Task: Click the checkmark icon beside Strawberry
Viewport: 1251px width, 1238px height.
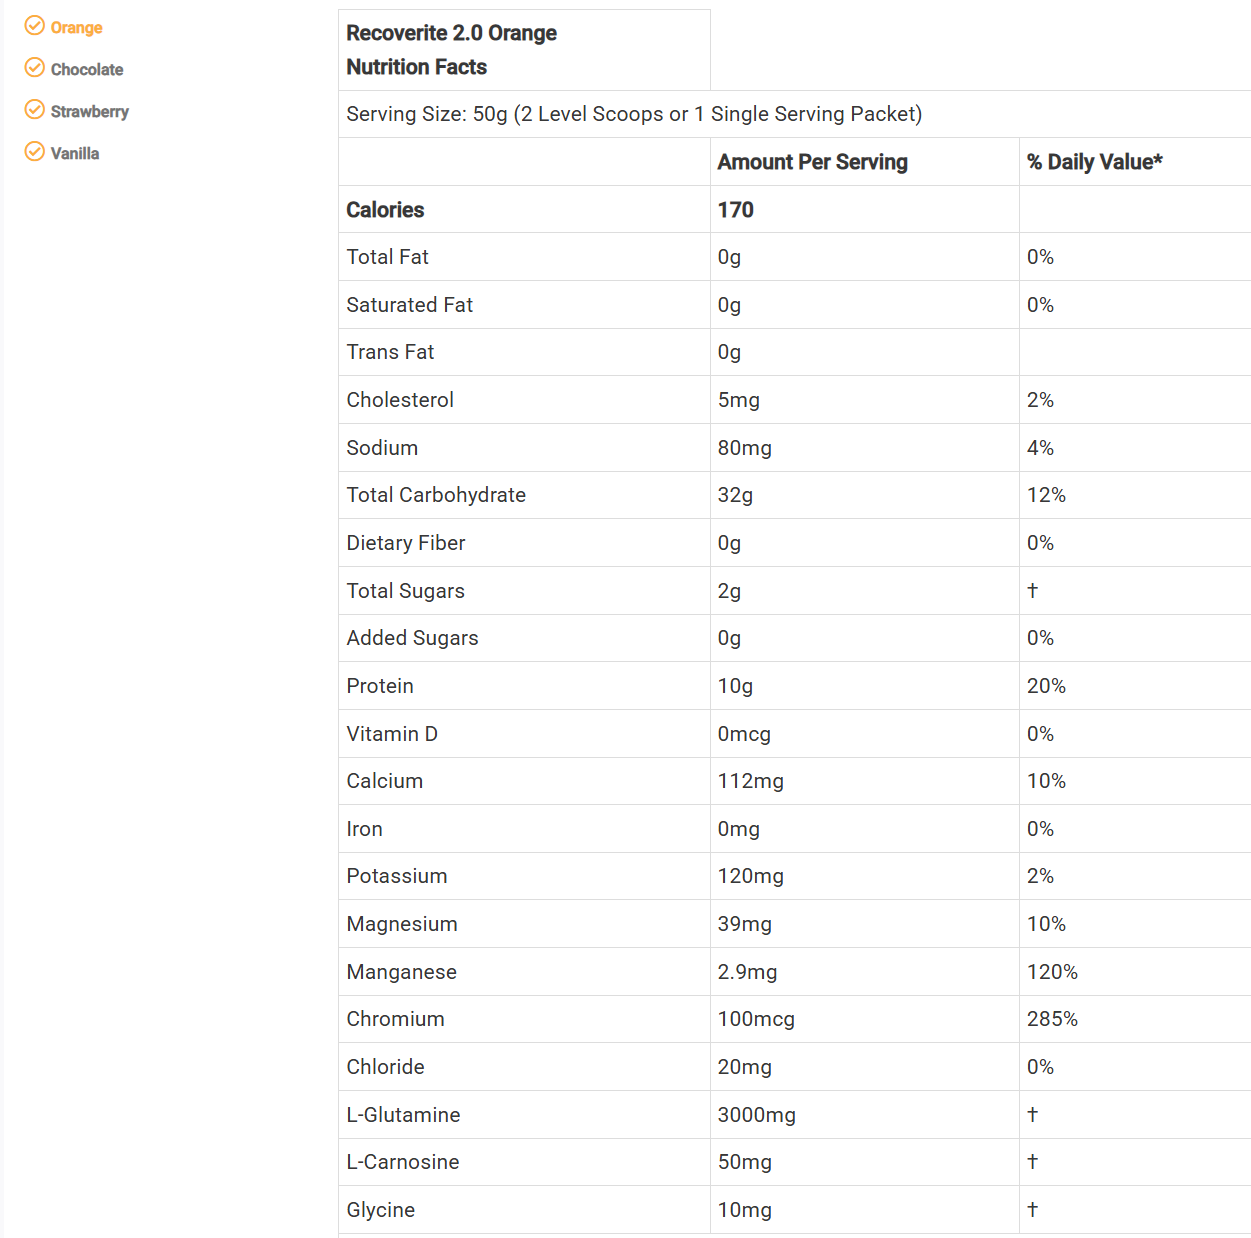Action: (x=34, y=110)
